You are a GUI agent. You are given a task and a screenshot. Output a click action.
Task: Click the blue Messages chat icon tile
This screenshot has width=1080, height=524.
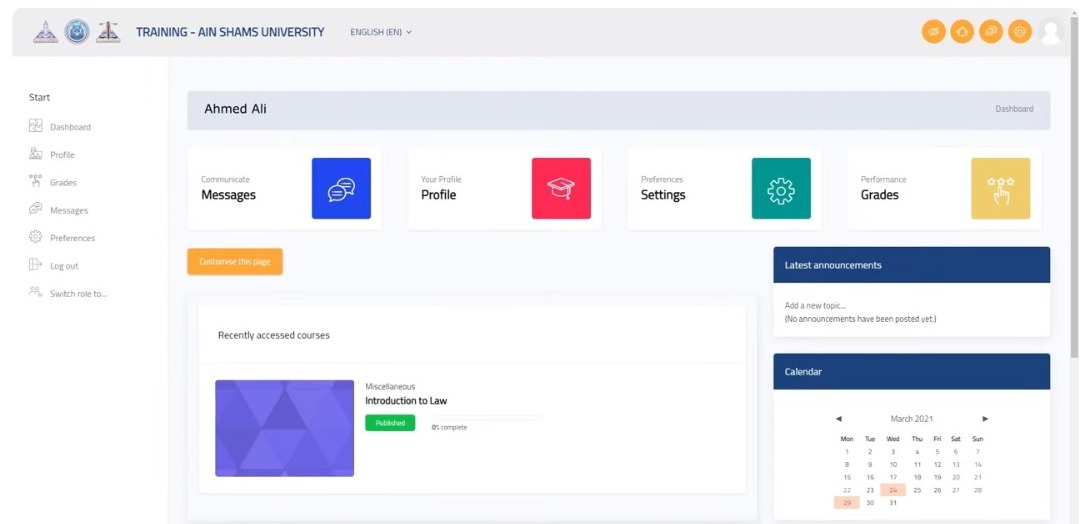click(x=341, y=188)
